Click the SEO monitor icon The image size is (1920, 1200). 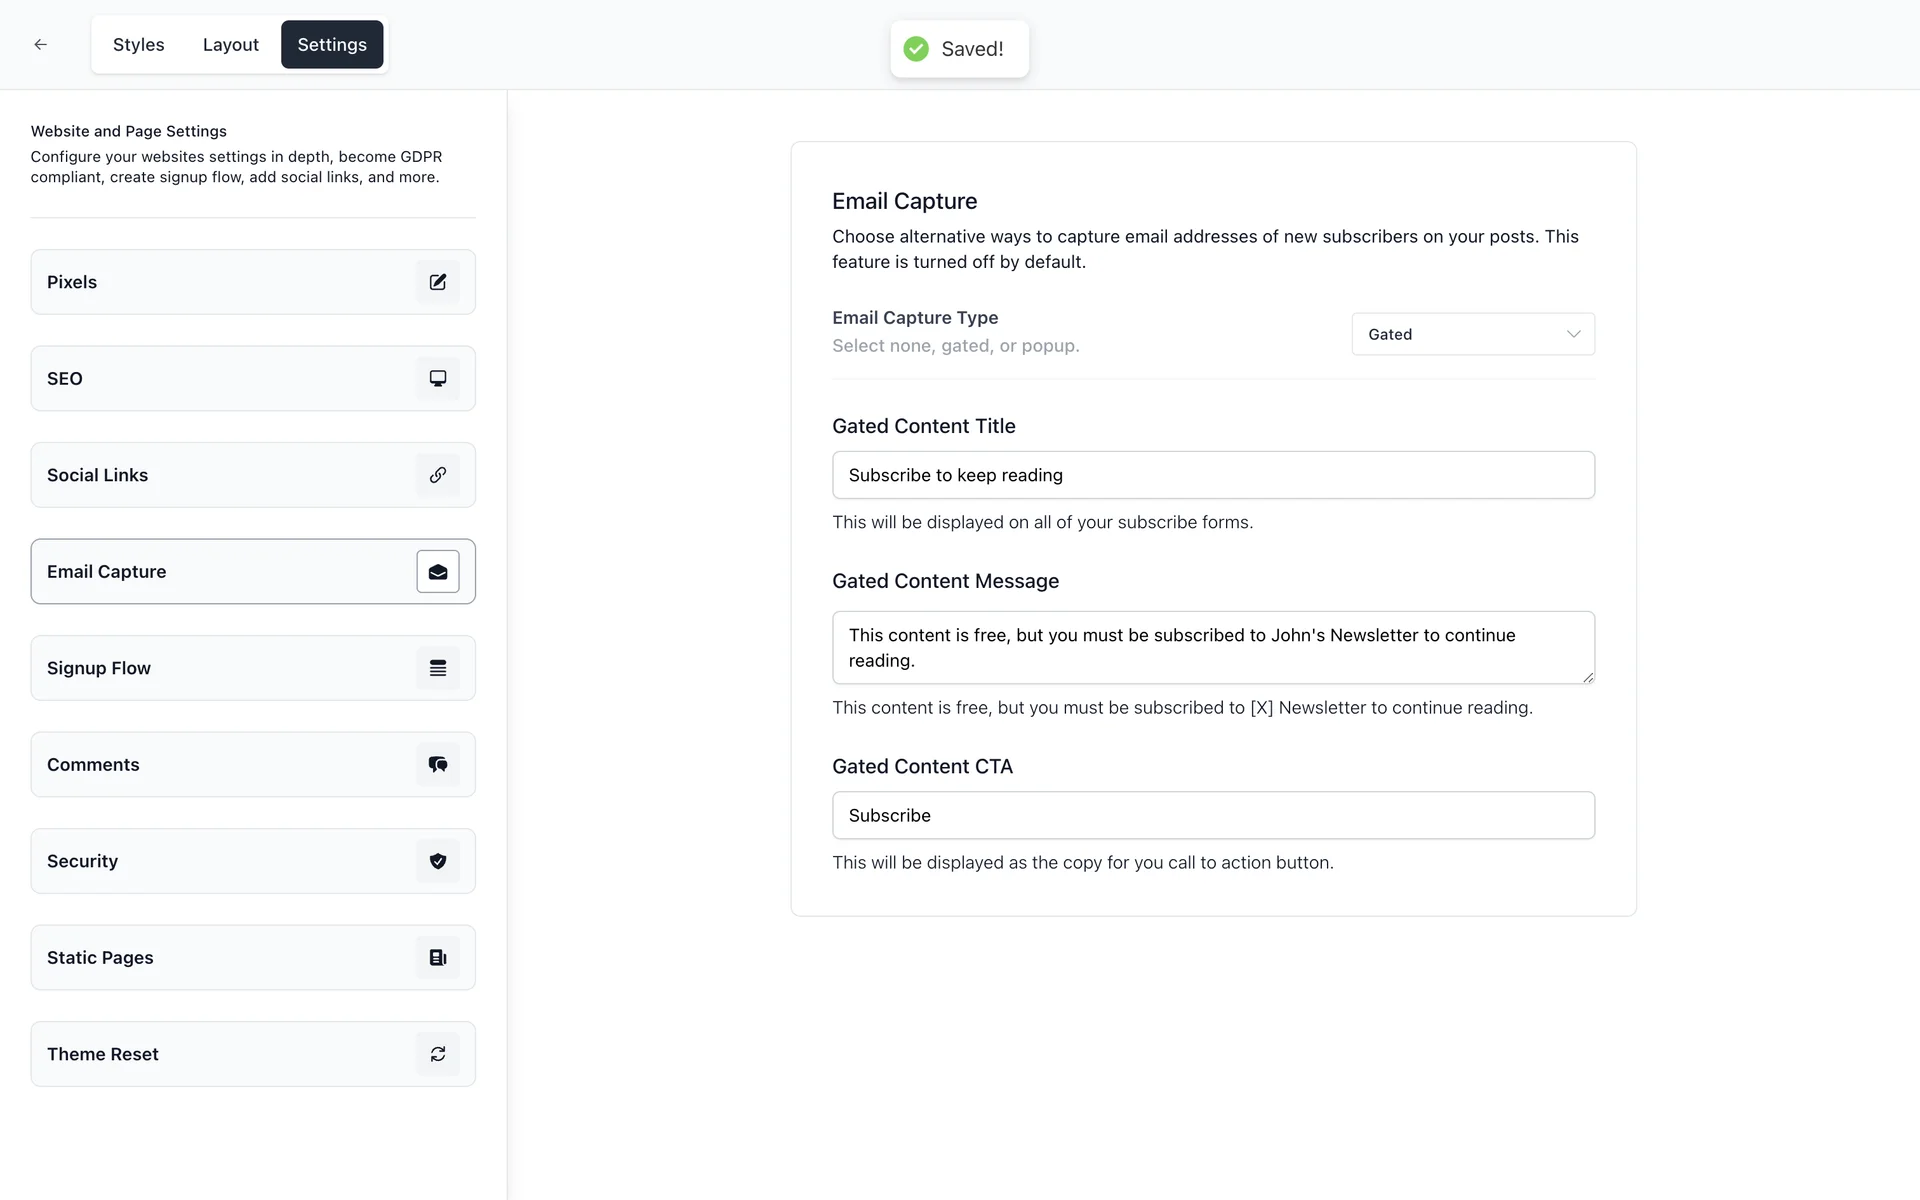point(438,379)
